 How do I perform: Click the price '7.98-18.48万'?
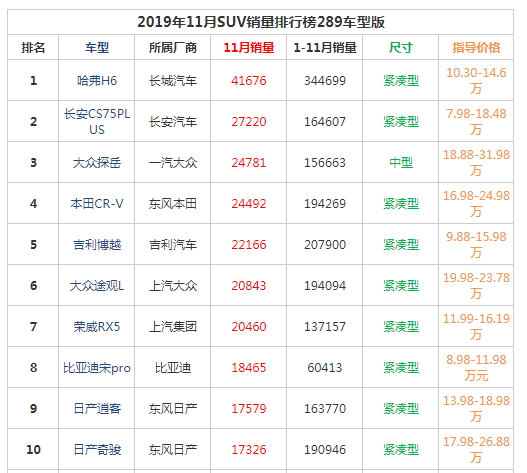pos(476,122)
